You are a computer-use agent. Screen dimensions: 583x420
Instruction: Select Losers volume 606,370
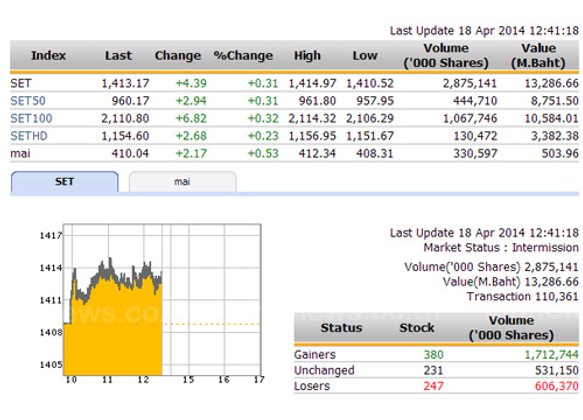[557, 386]
